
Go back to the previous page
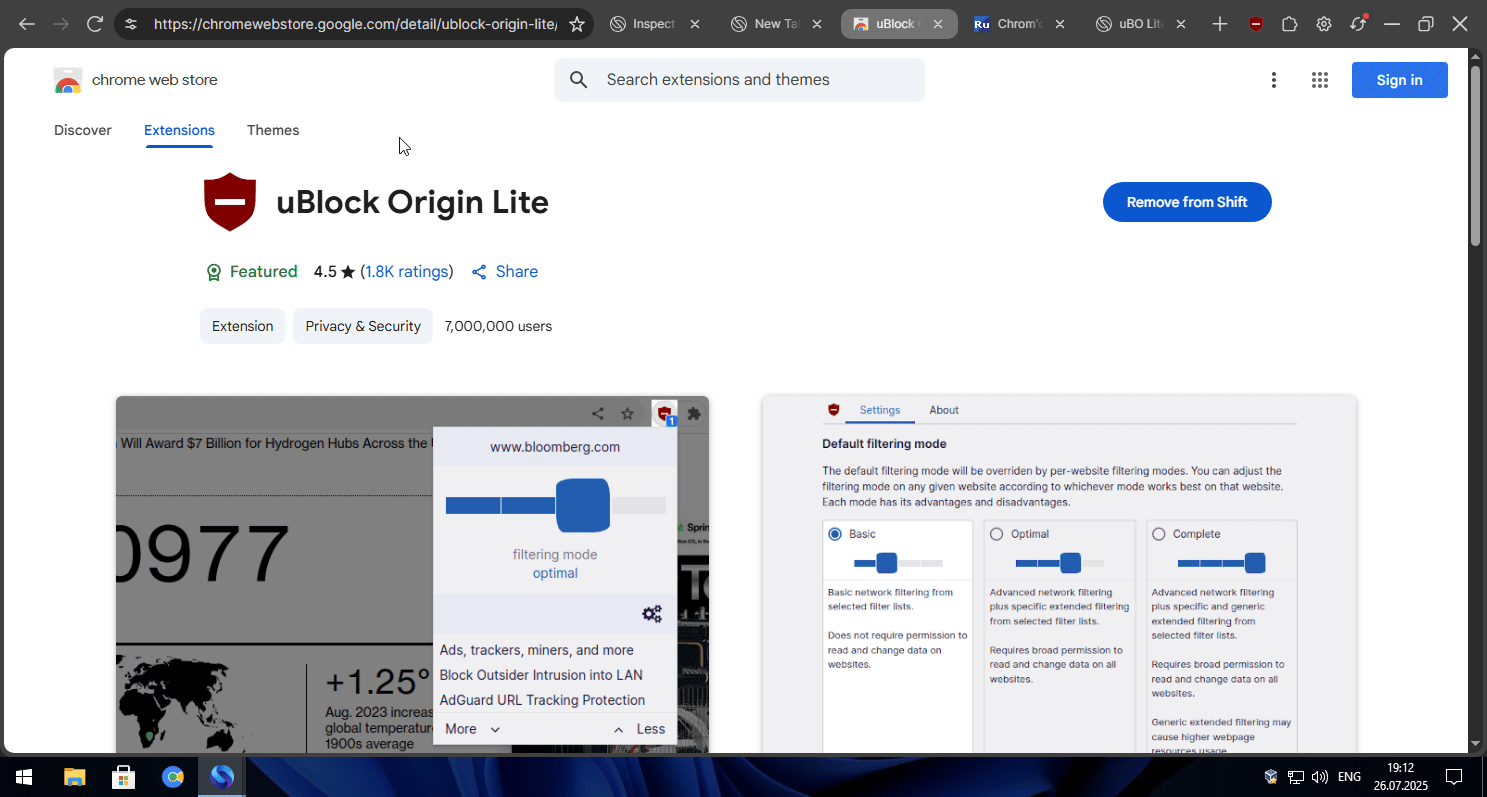point(27,24)
